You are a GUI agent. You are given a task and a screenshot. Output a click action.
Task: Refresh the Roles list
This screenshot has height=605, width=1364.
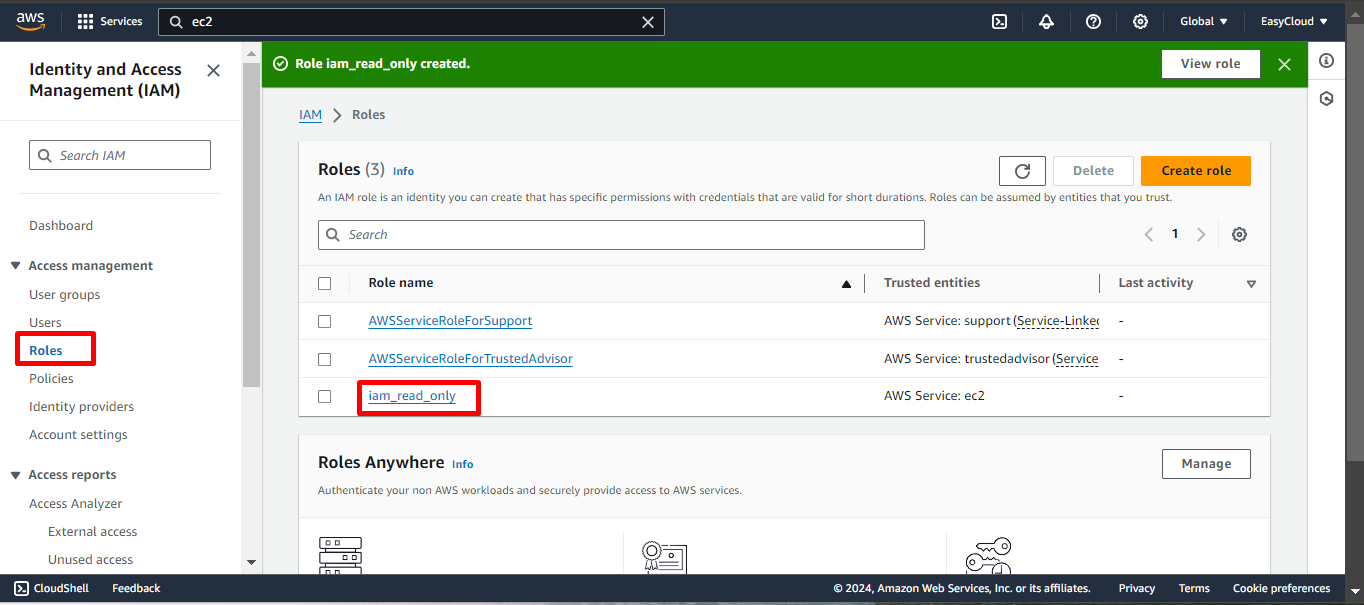point(1022,171)
